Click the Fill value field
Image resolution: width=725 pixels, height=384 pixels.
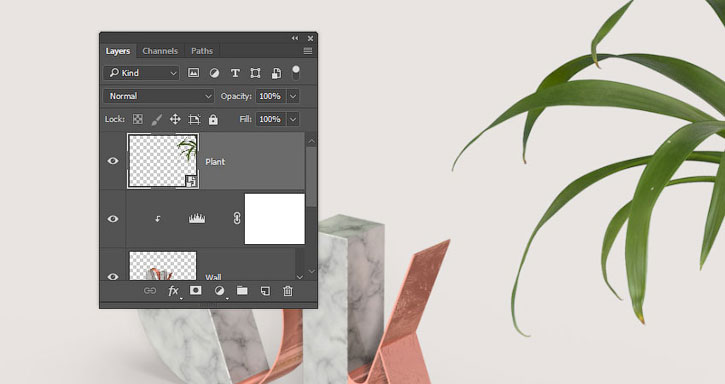tap(270, 119)
